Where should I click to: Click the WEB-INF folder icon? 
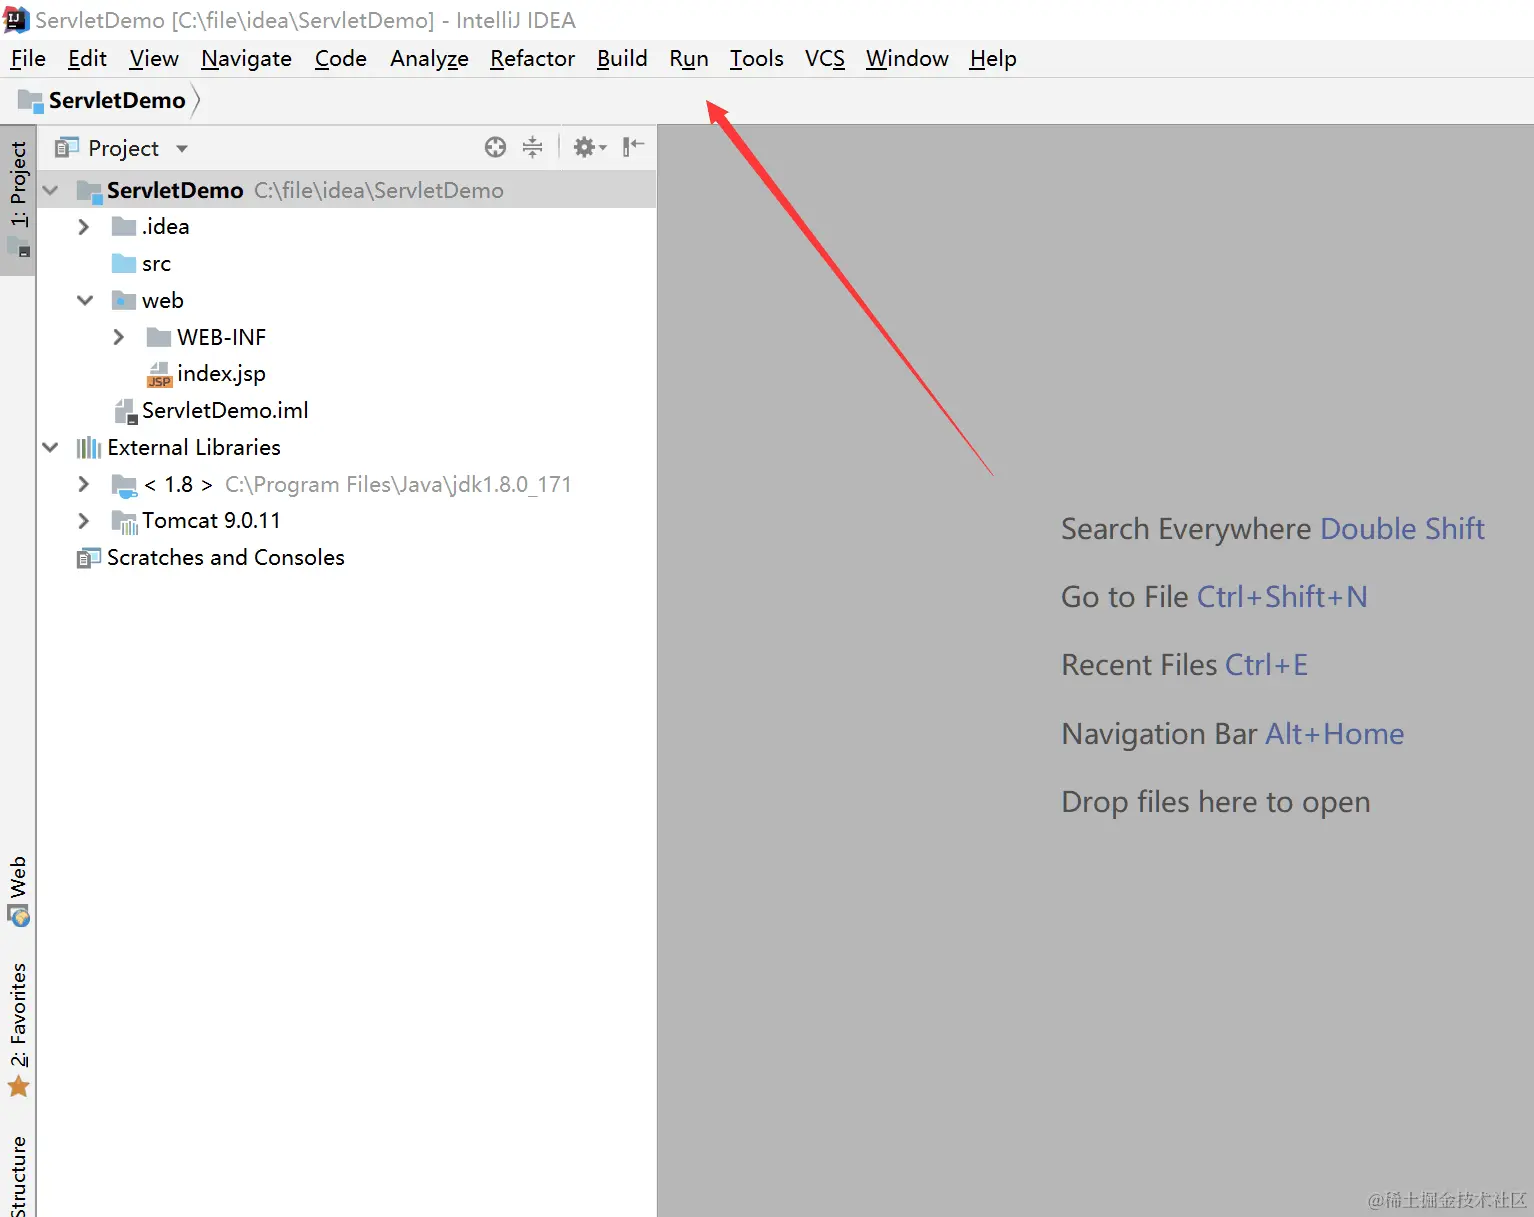159,338
